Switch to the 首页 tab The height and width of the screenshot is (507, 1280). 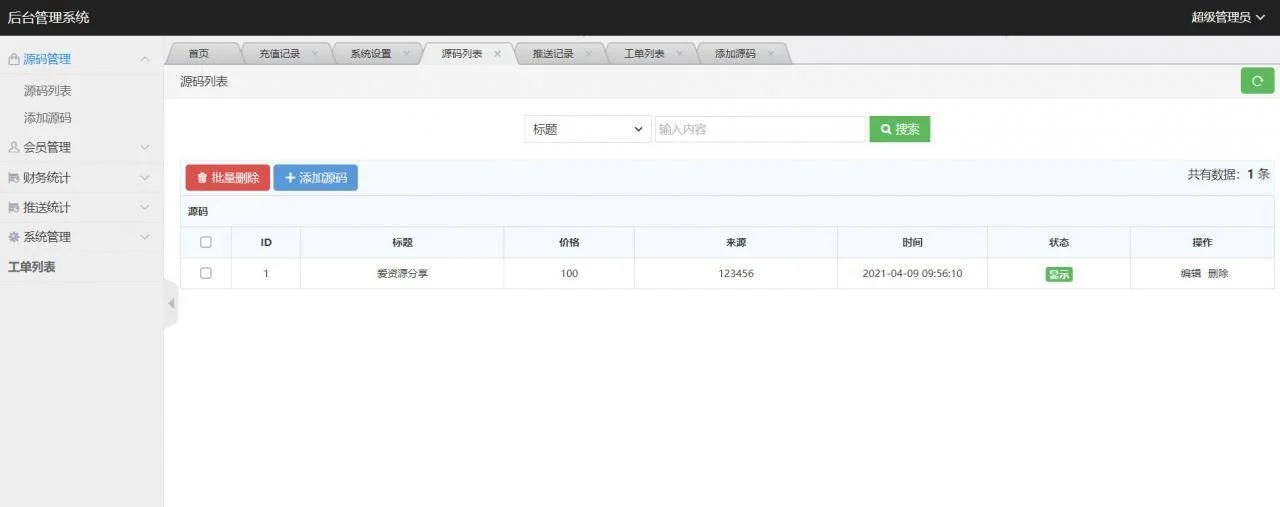(199, 54)
